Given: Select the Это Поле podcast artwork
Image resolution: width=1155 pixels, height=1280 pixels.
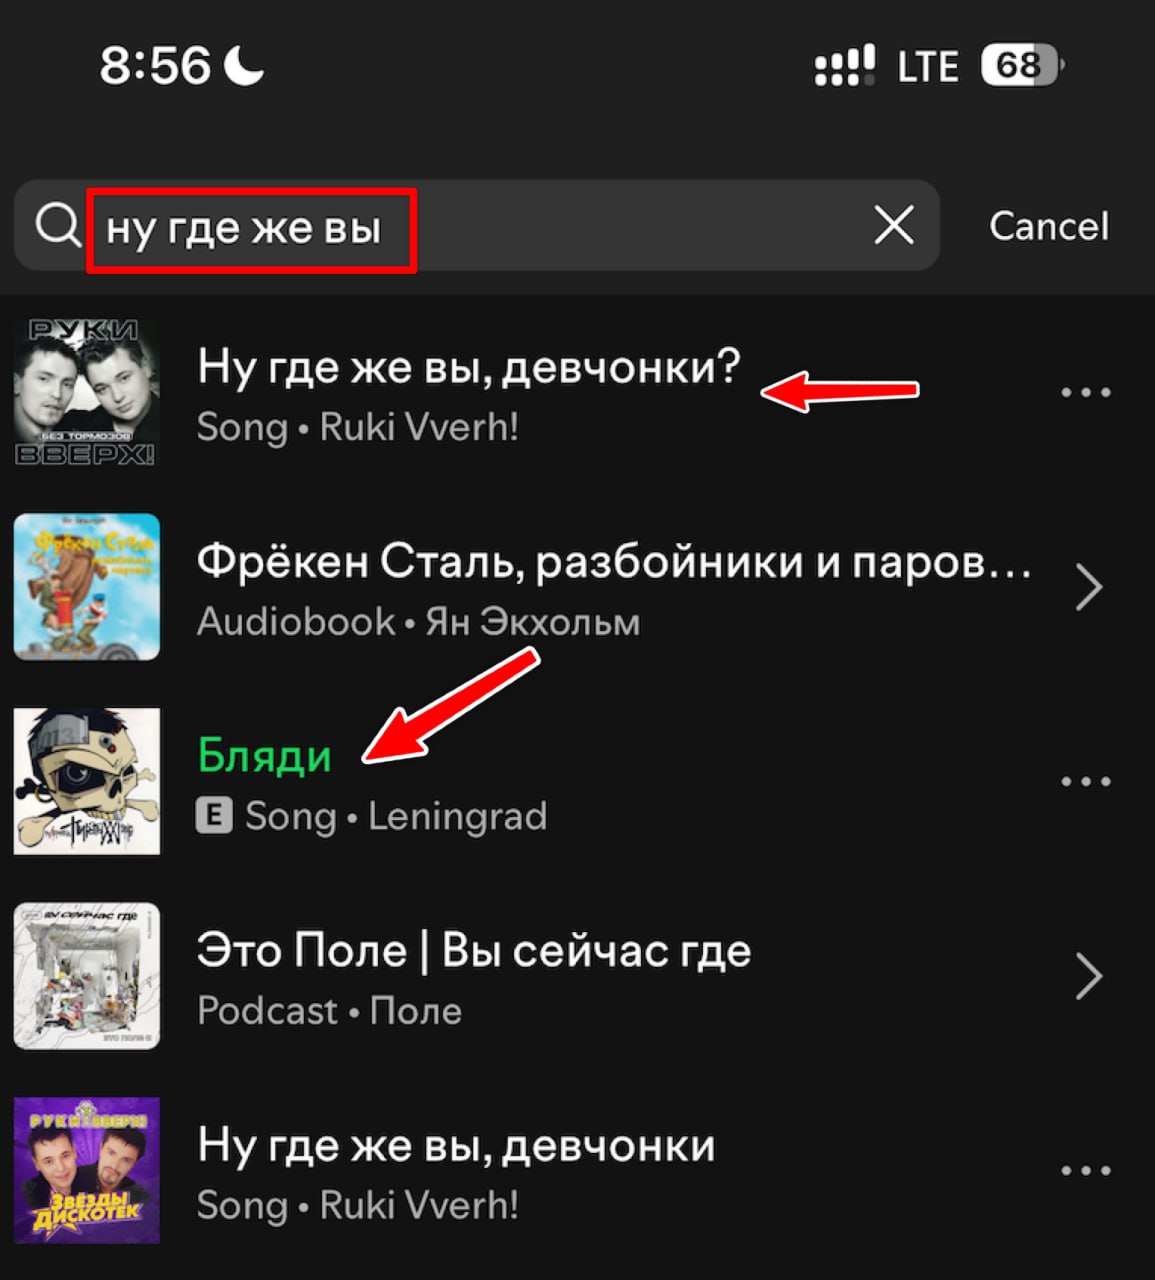Looking at the screenshot, I should pos(87,976).
